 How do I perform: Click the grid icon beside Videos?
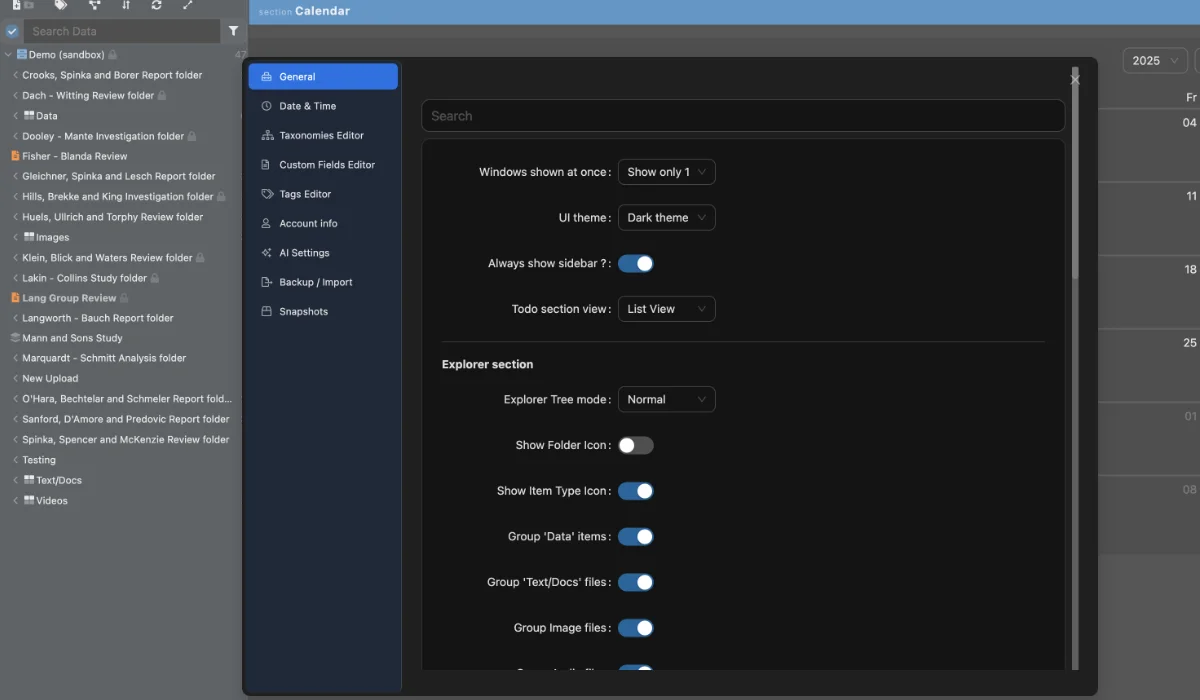[x=29, y=500]
